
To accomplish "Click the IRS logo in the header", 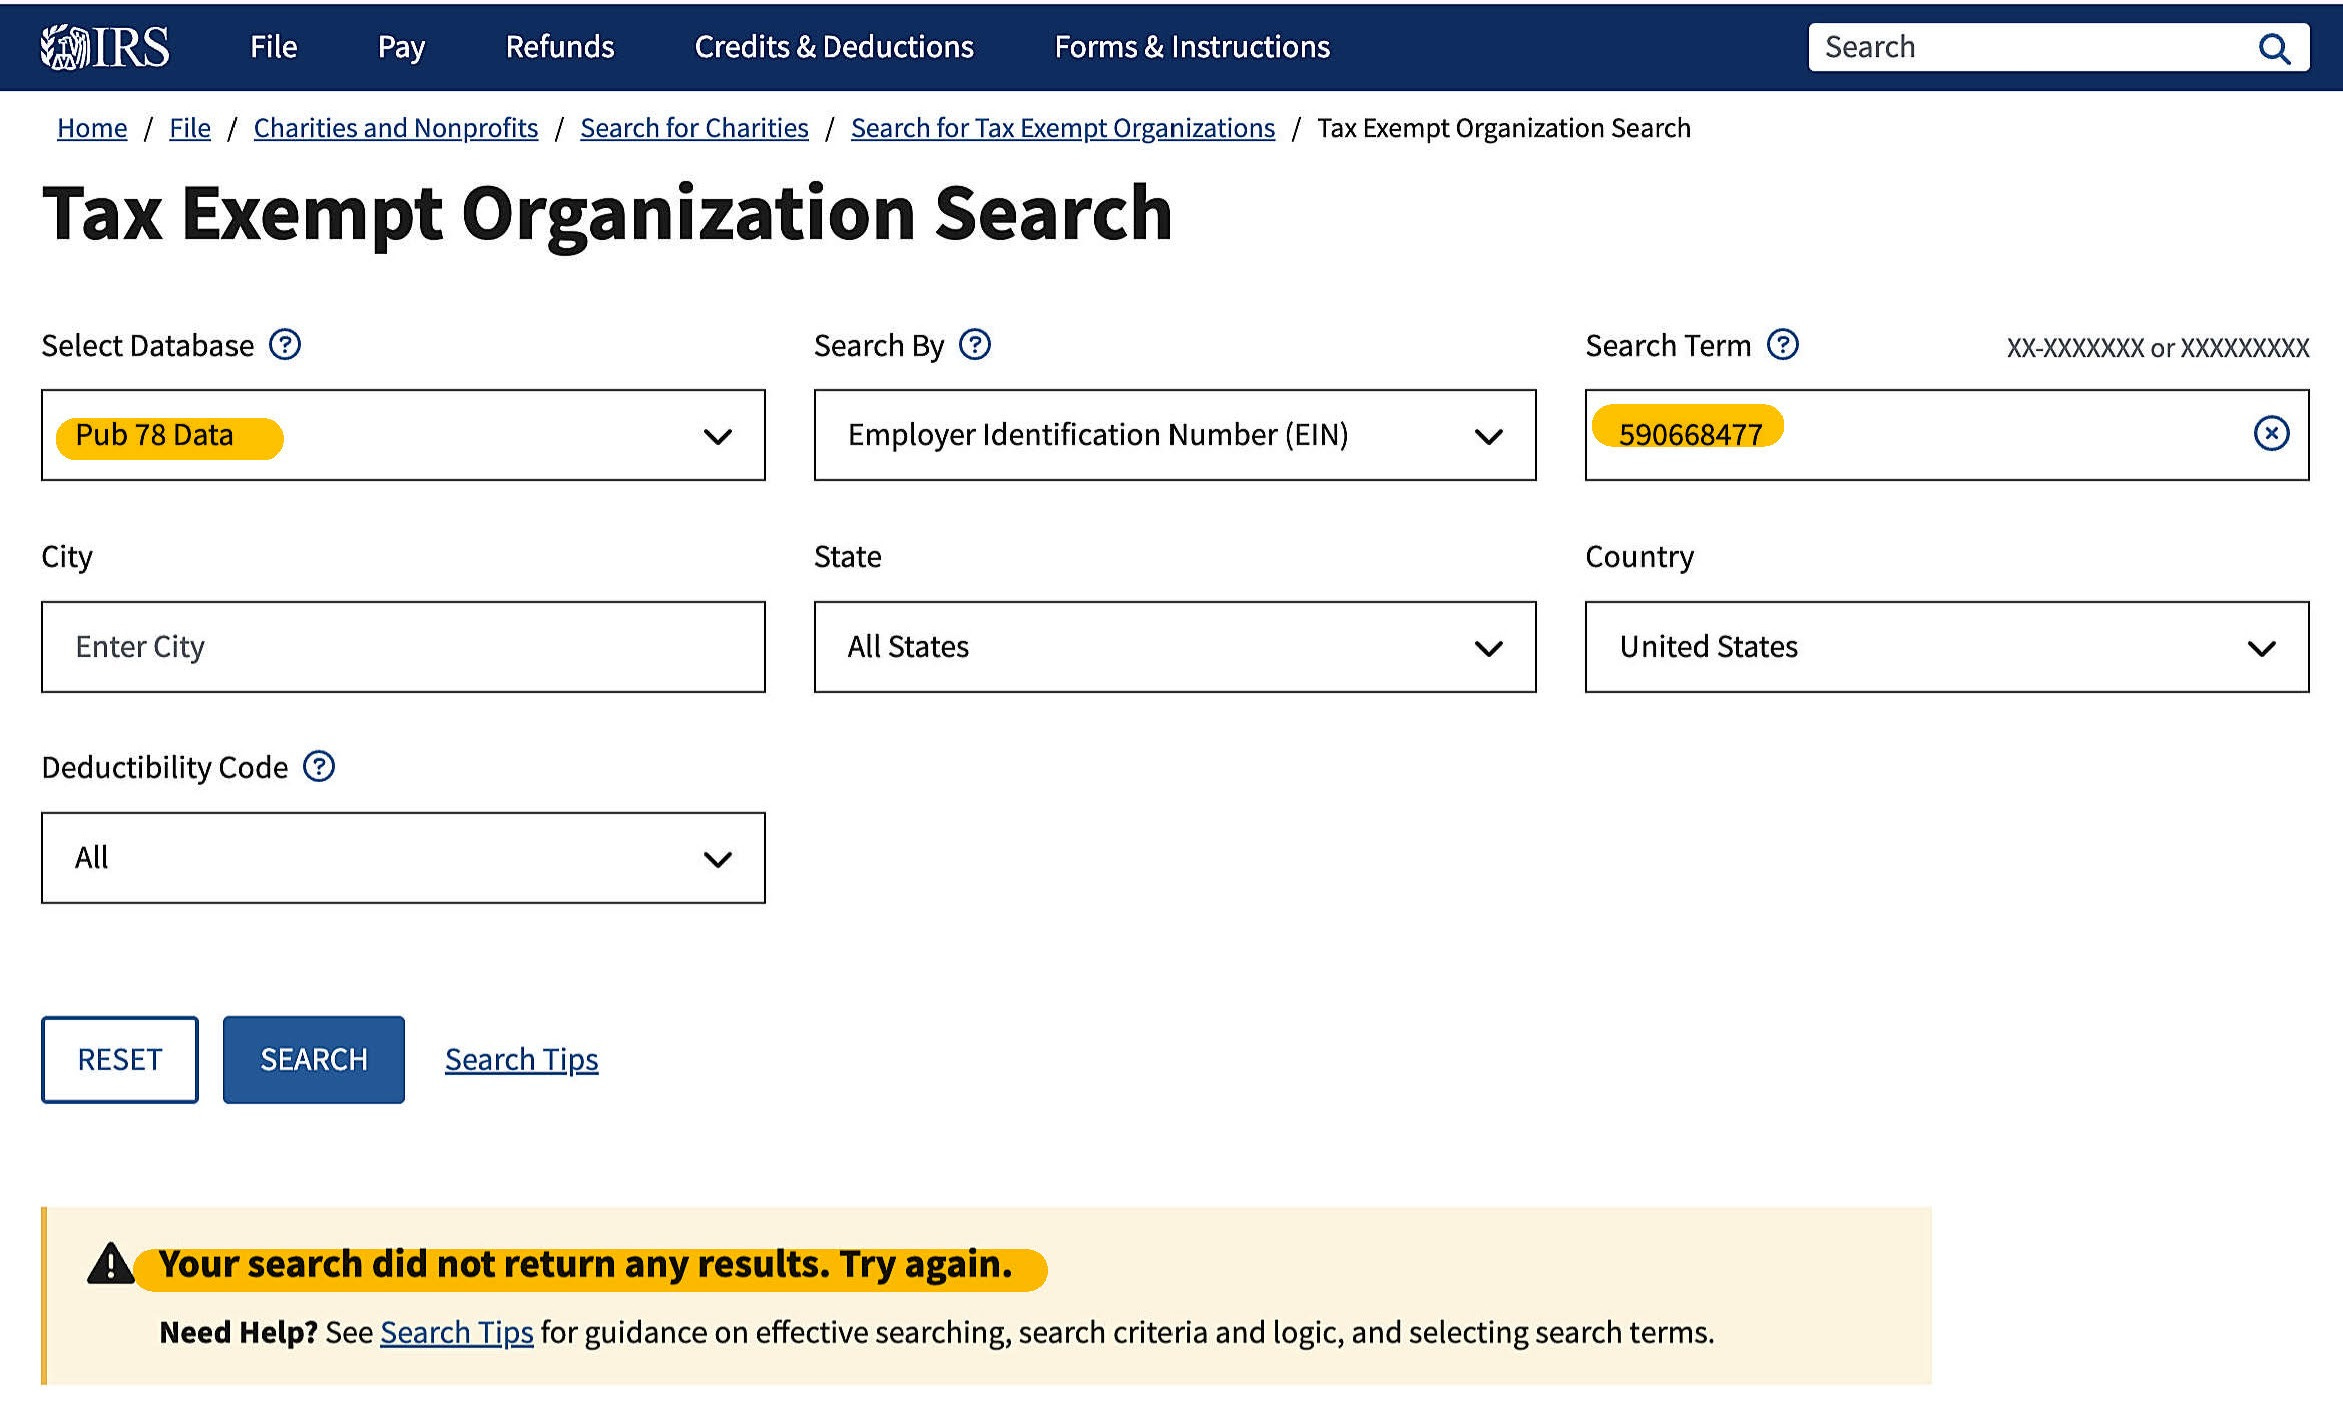I will coord(105,47).
